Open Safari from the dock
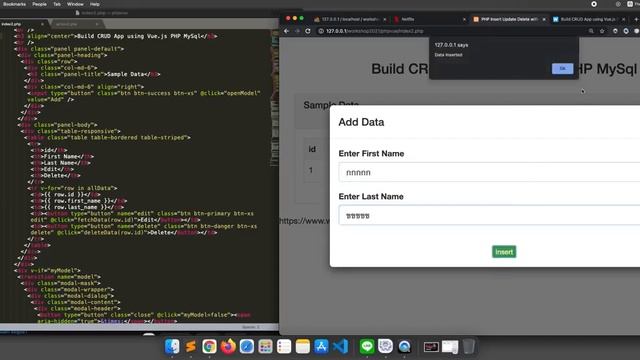 247,347
